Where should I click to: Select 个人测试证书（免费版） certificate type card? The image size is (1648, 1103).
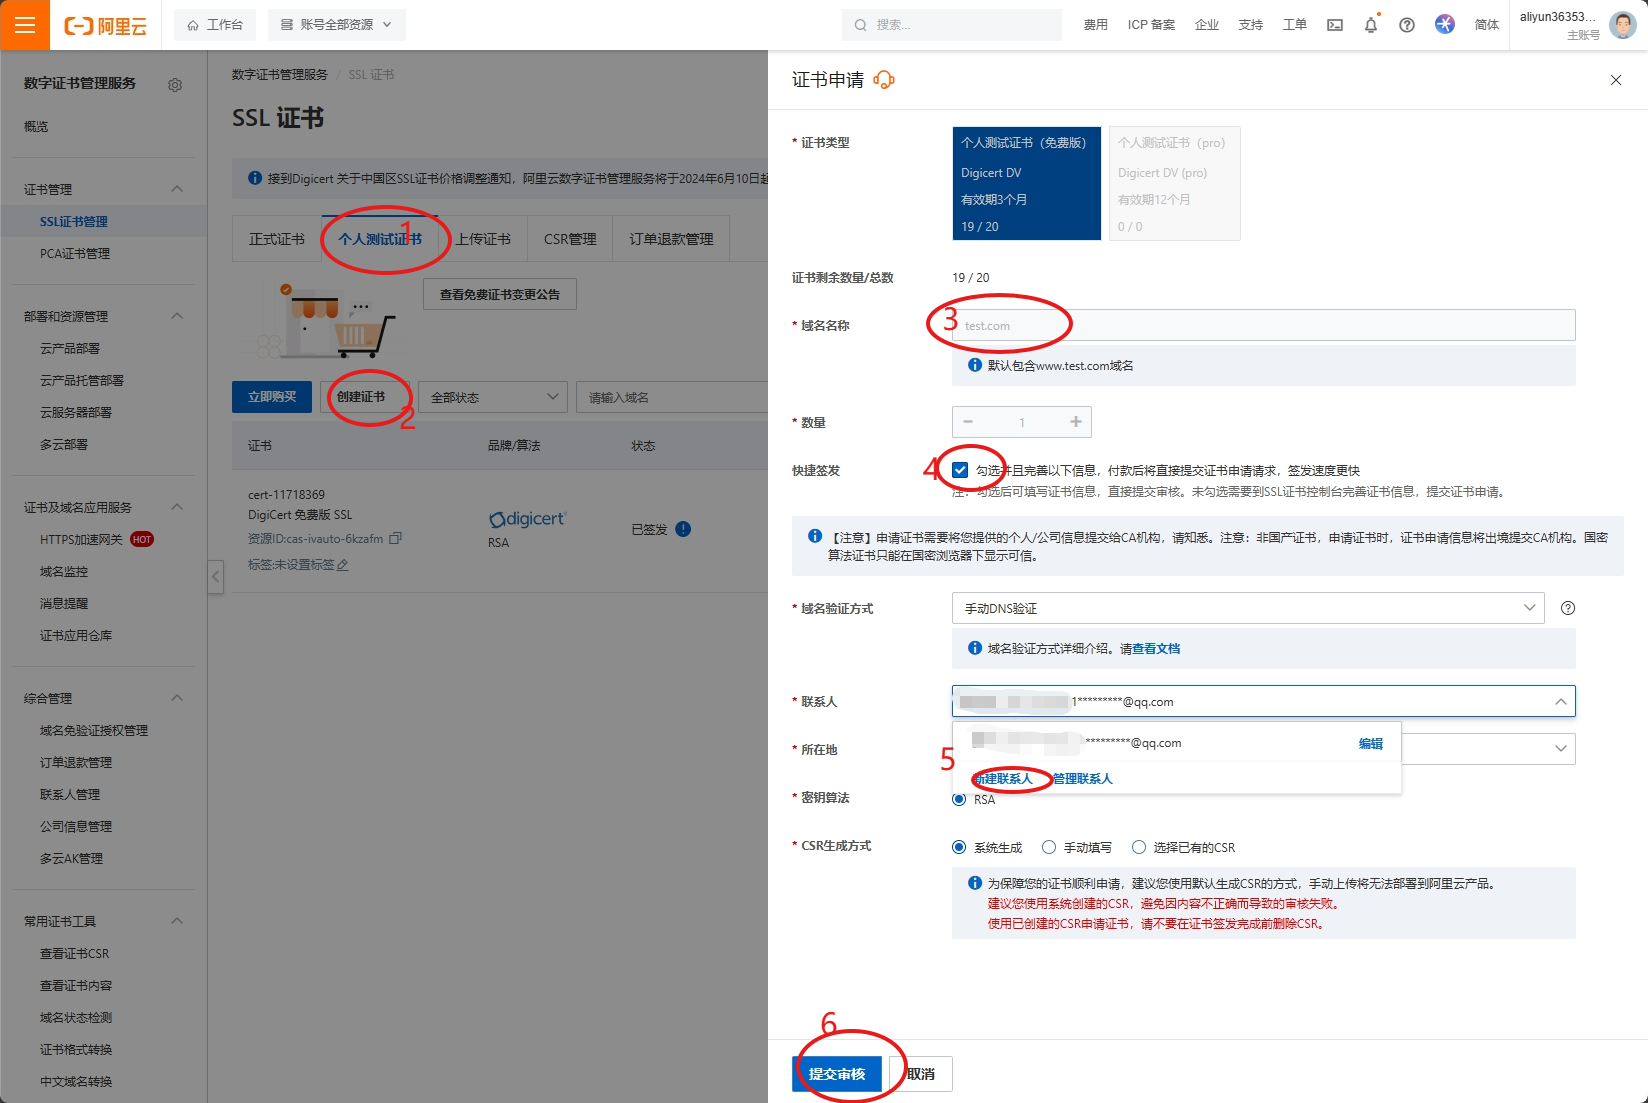(x=1027, y=183)
